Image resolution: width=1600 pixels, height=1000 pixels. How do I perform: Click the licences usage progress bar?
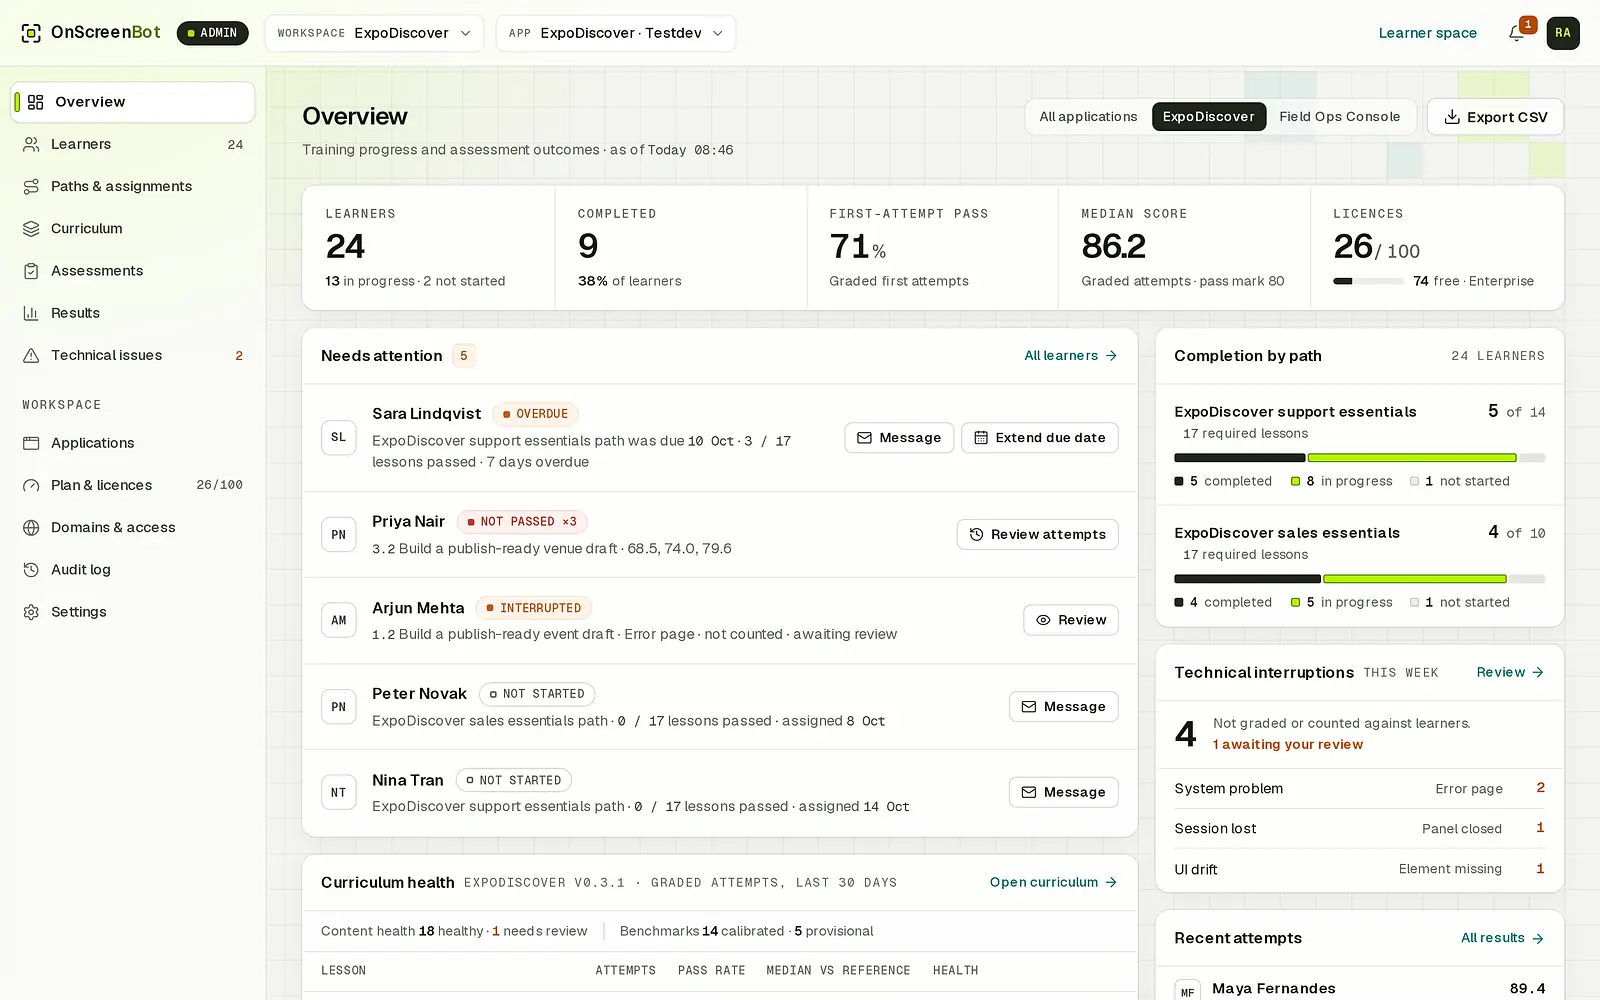(1368, 281)
